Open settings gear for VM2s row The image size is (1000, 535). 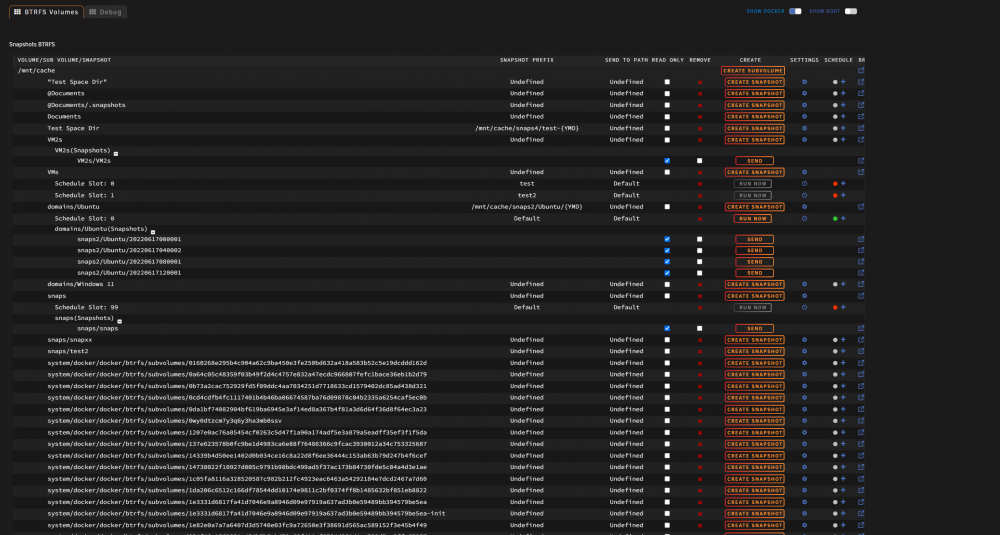[x=804, y=140]
